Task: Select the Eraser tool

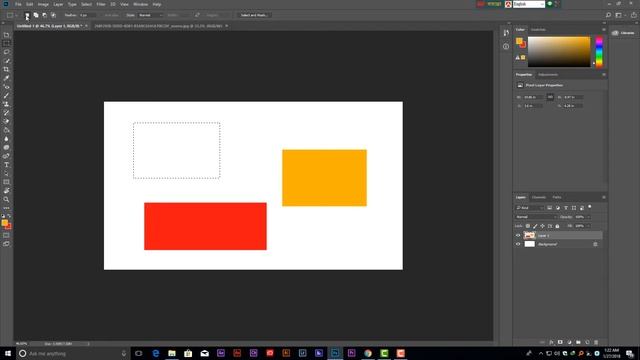Action: (x=6, y=121)
